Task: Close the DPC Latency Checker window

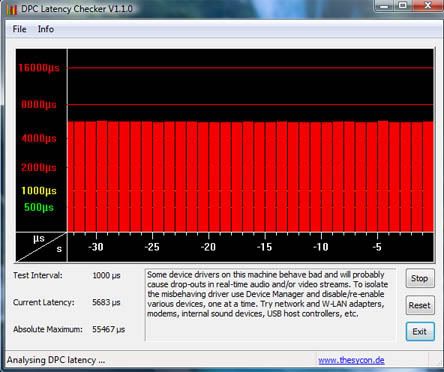Action: pos(428,6)
